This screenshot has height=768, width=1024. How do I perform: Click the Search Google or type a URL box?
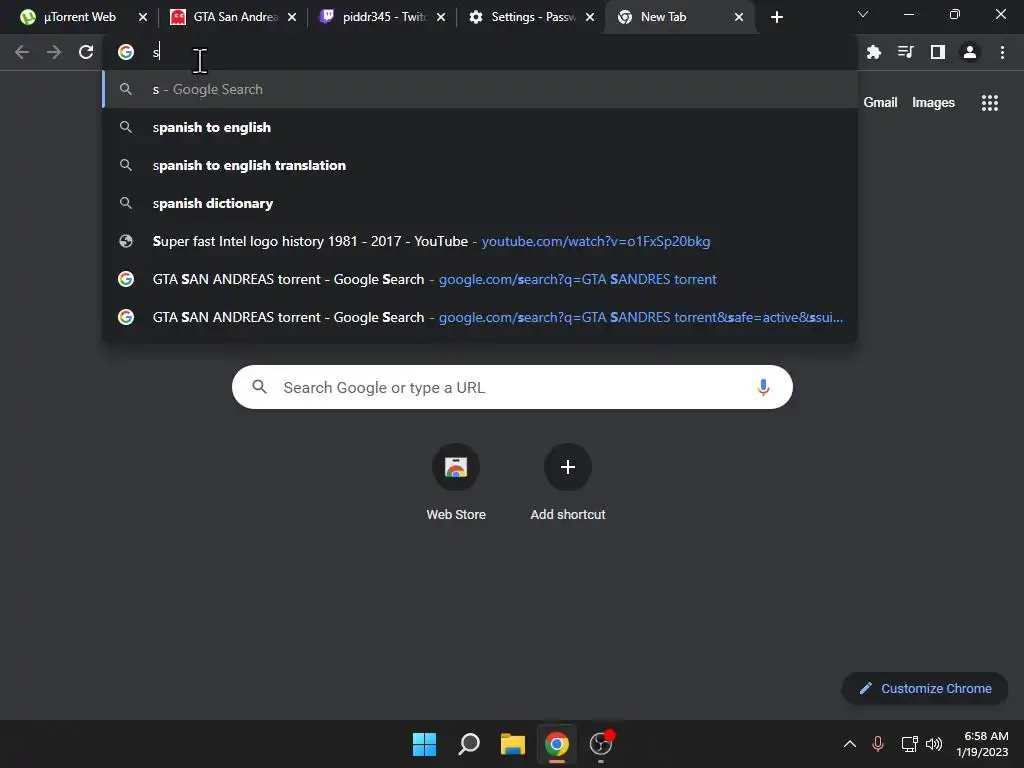point(512,387)
